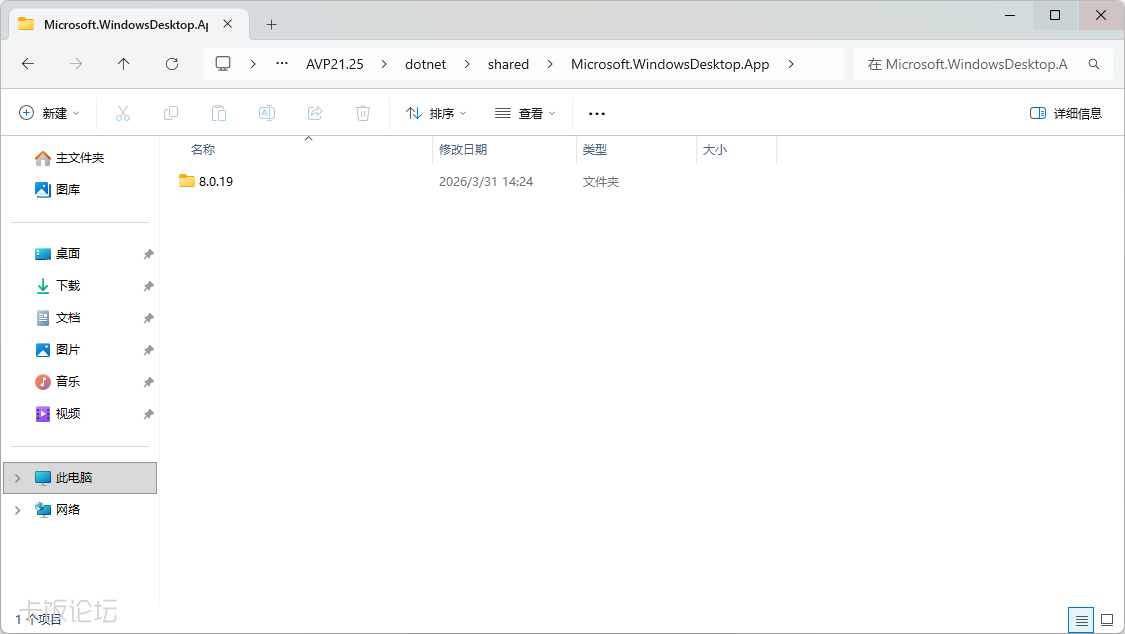Toggle the 详细信息 details pane
This screenshot has width=1125, height=634.
click(1065, 113)
